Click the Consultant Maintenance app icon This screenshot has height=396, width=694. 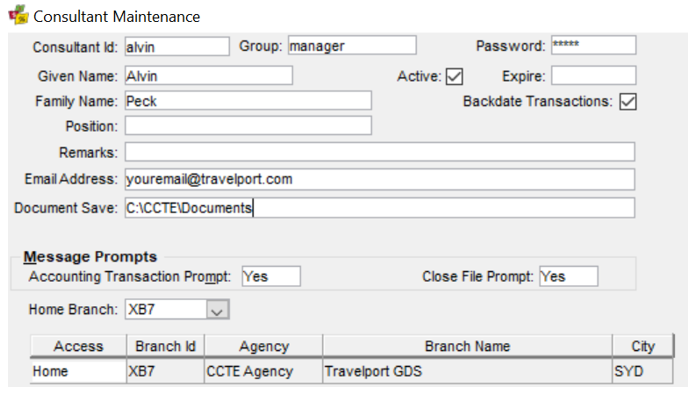pos(18,15)
